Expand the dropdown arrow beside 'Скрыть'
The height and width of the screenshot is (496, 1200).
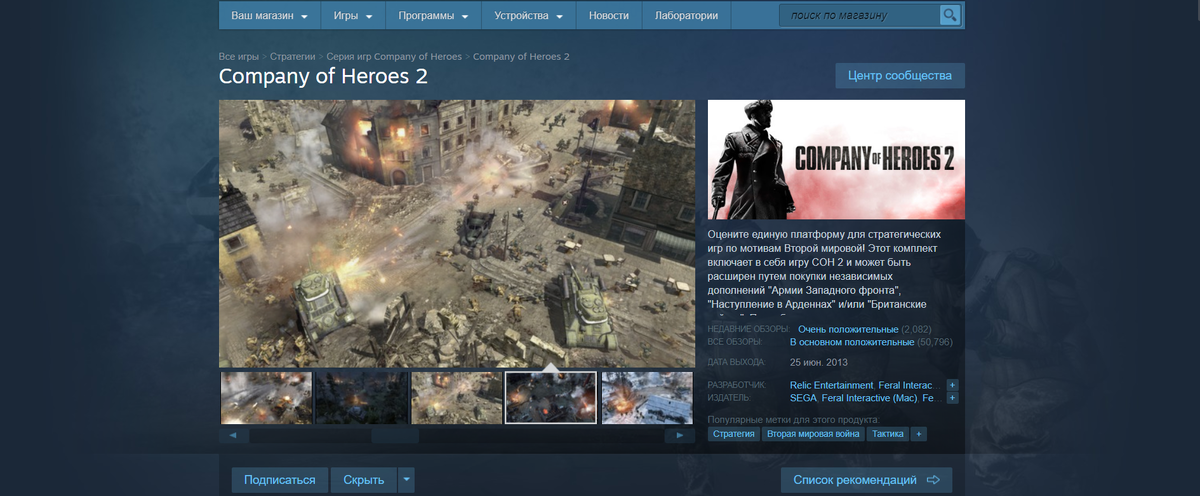406,480
